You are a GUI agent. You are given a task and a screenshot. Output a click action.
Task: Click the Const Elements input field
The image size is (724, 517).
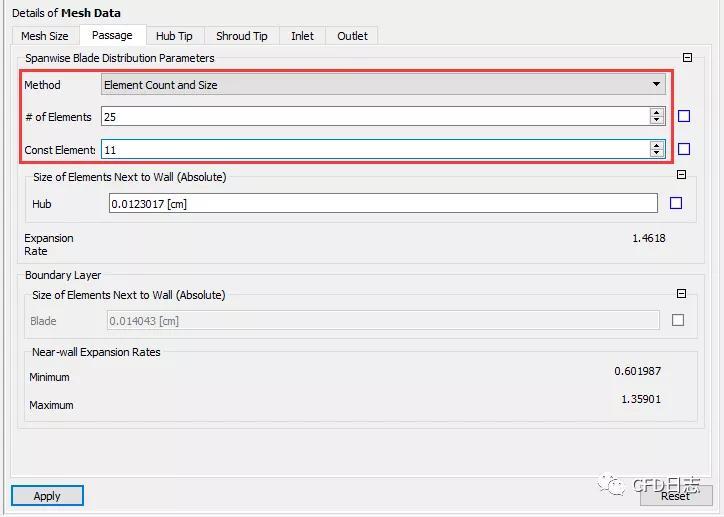375,150
